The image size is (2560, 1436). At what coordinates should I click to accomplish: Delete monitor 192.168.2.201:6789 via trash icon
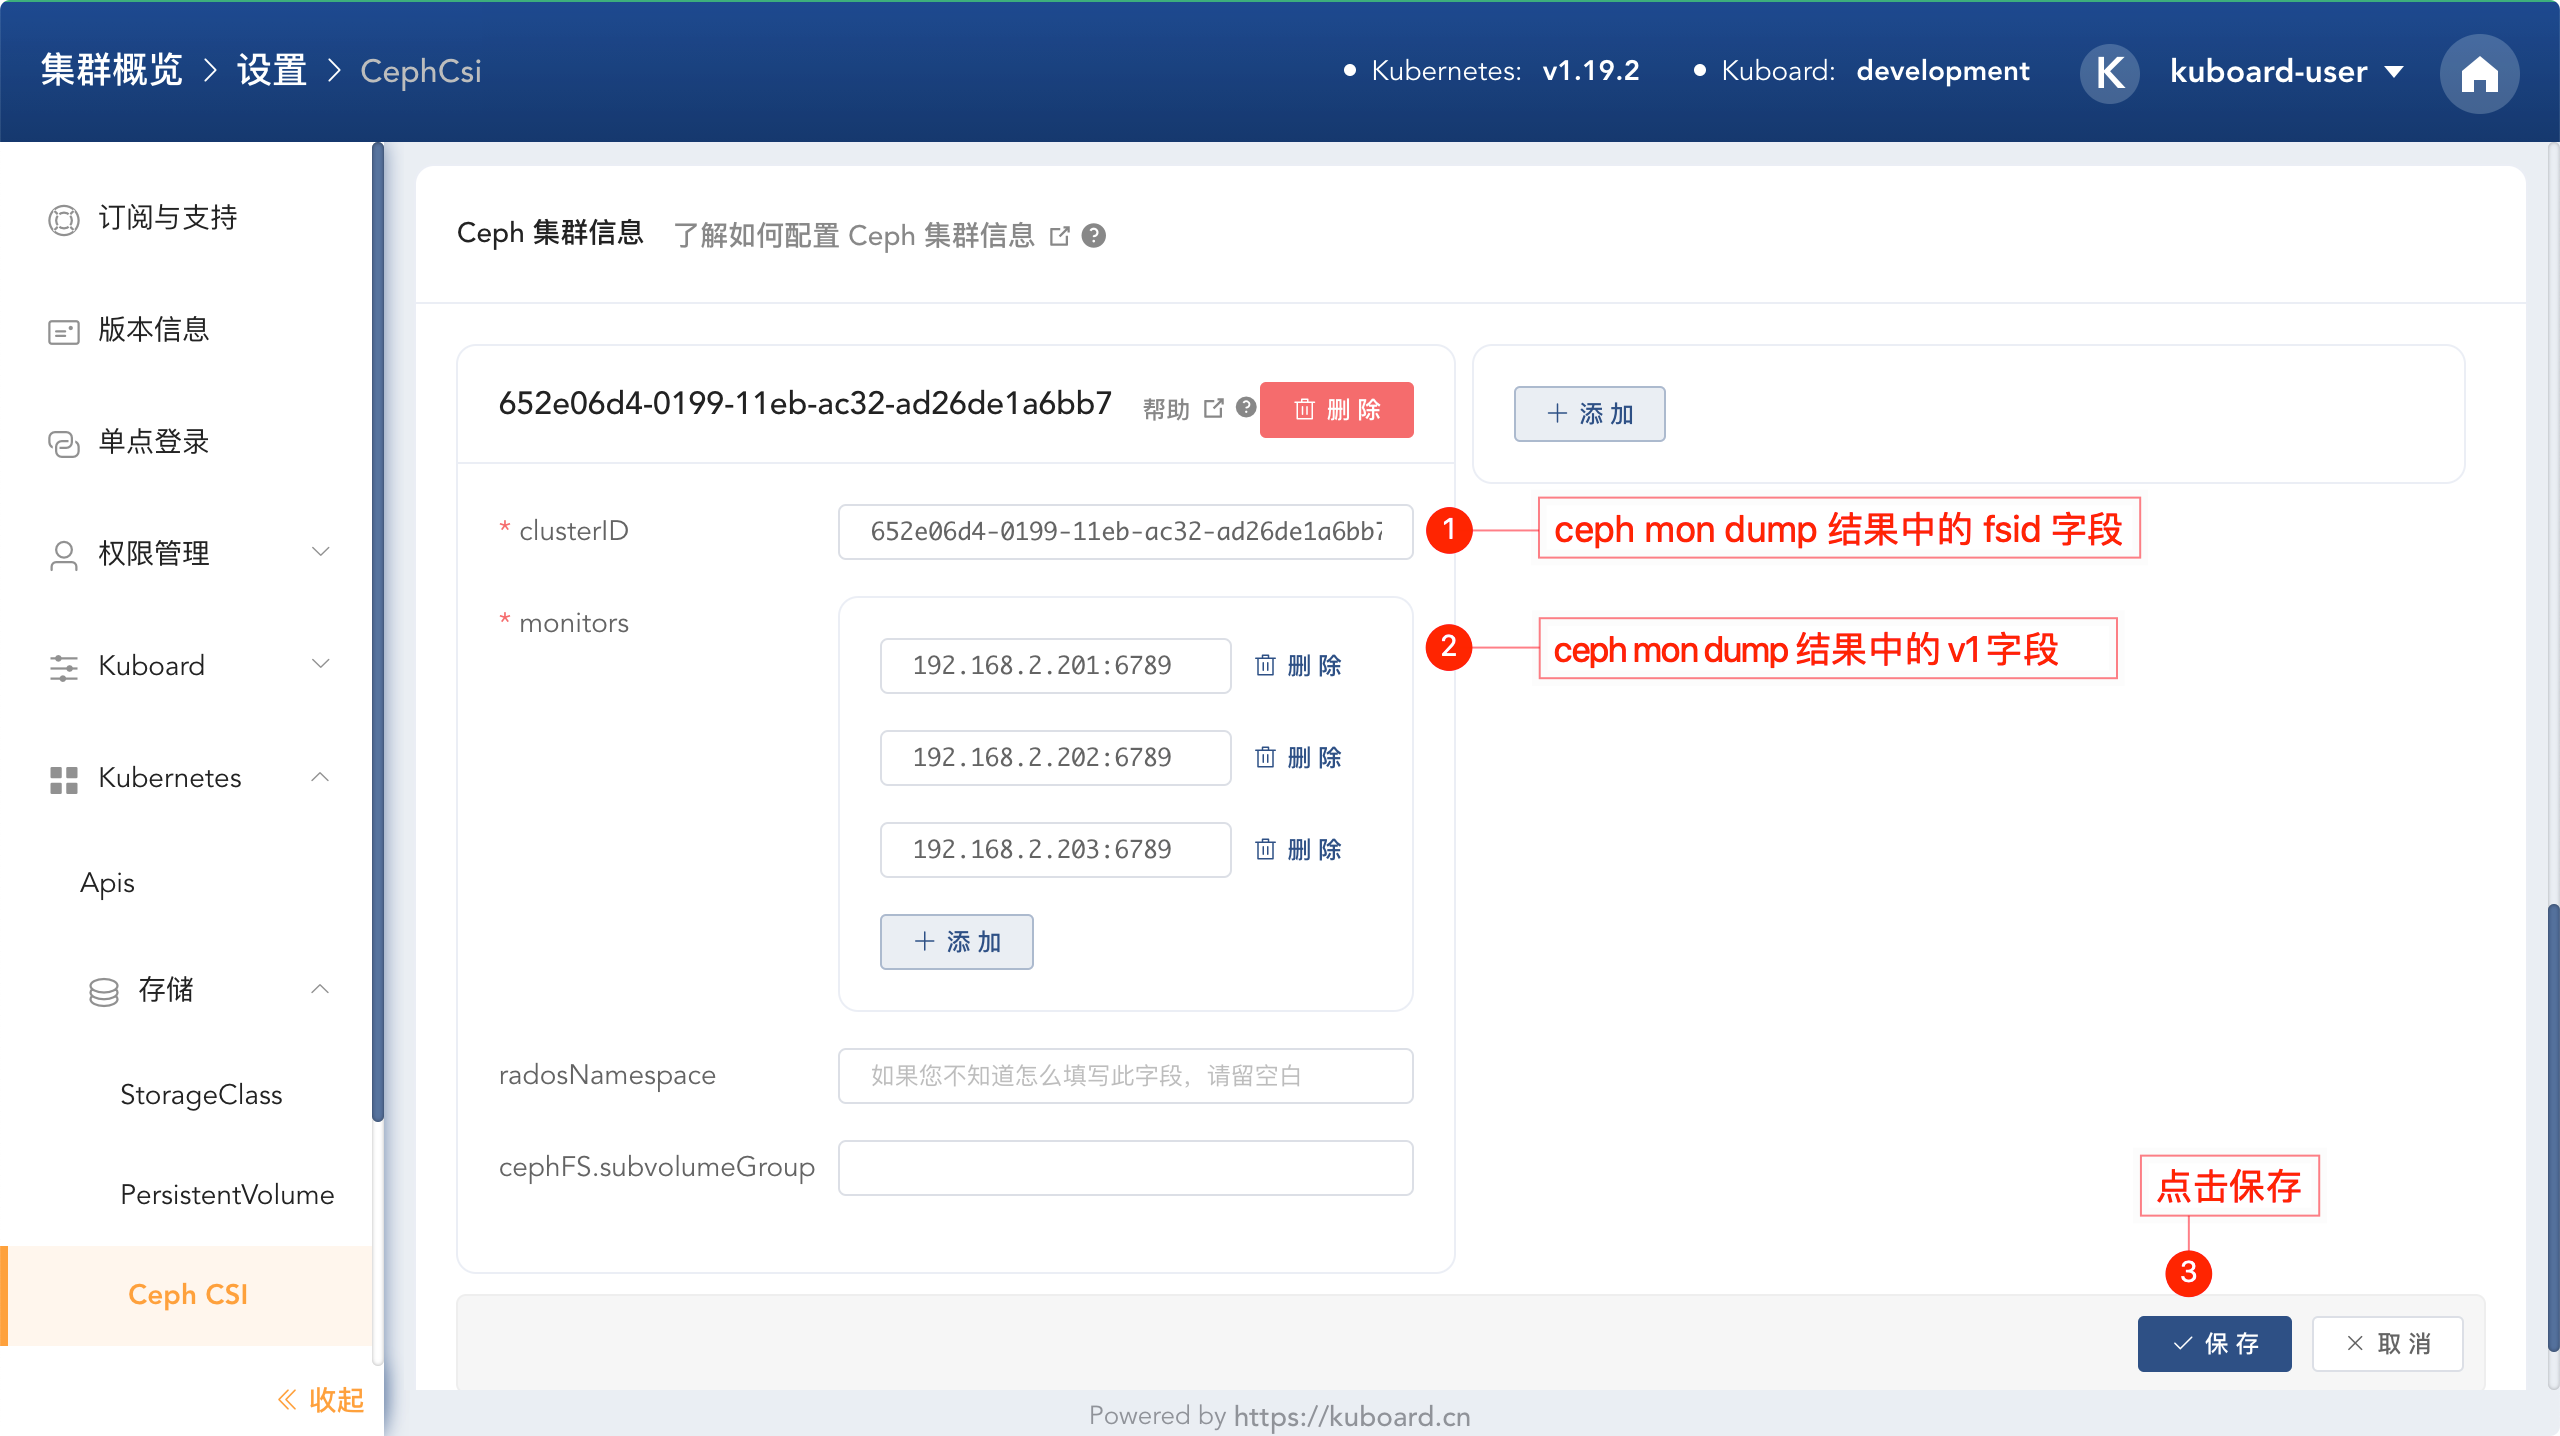click(x=1266, y=665)
